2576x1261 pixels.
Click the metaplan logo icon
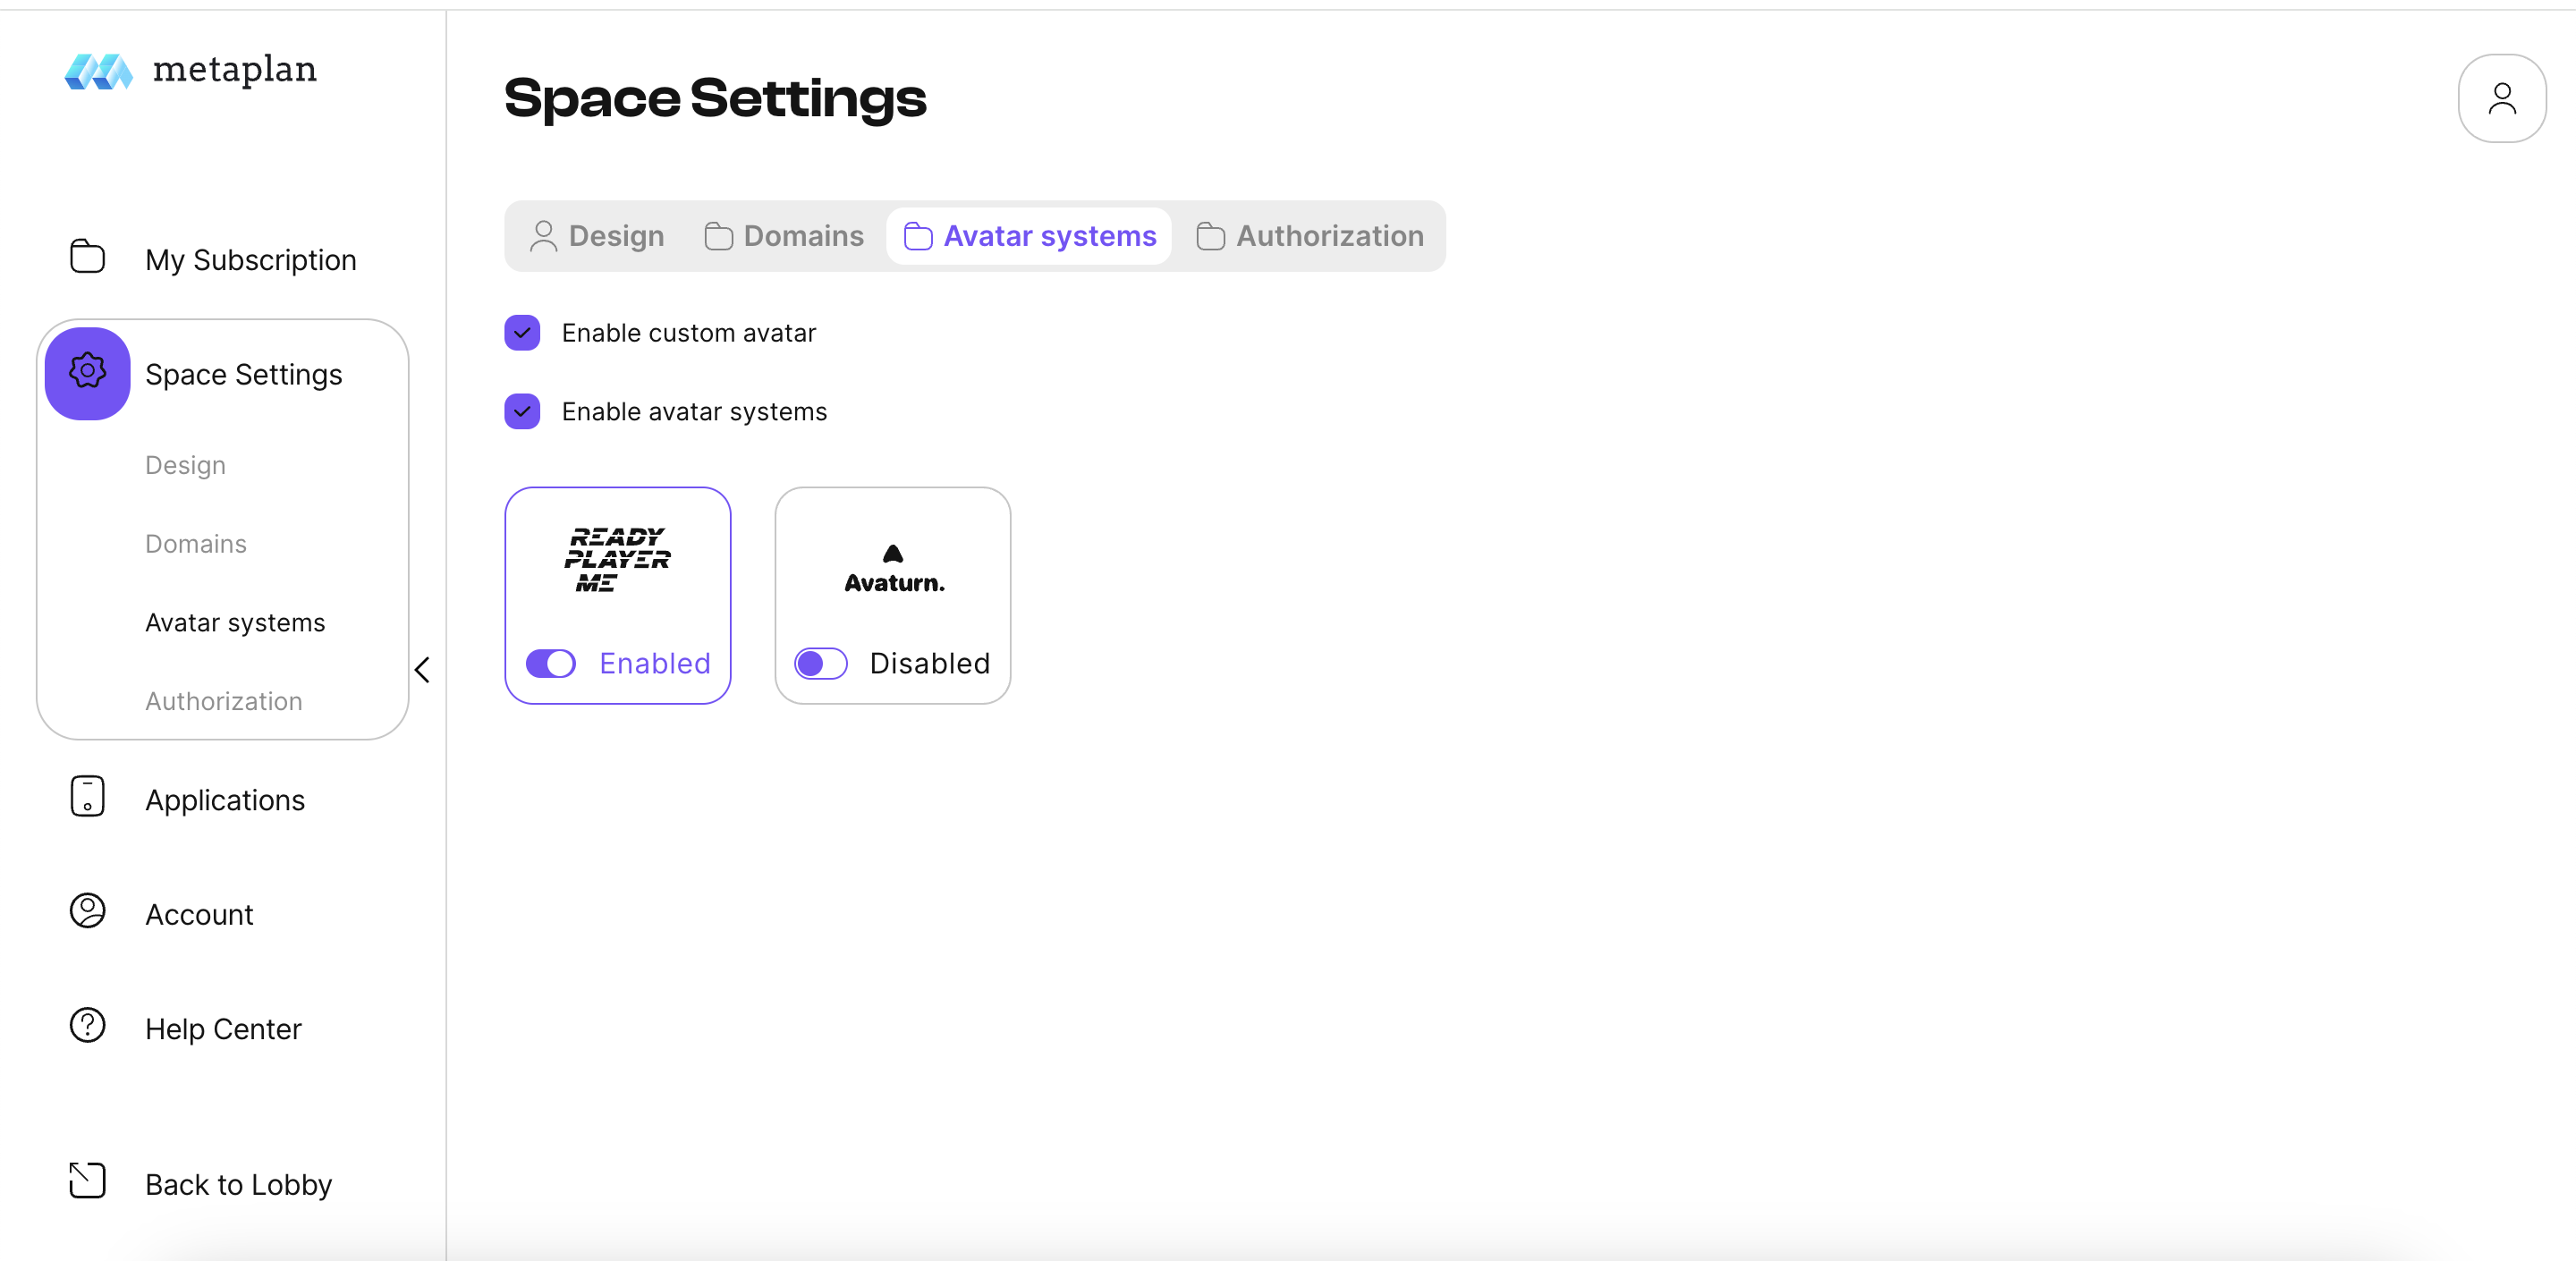(98, 71)
